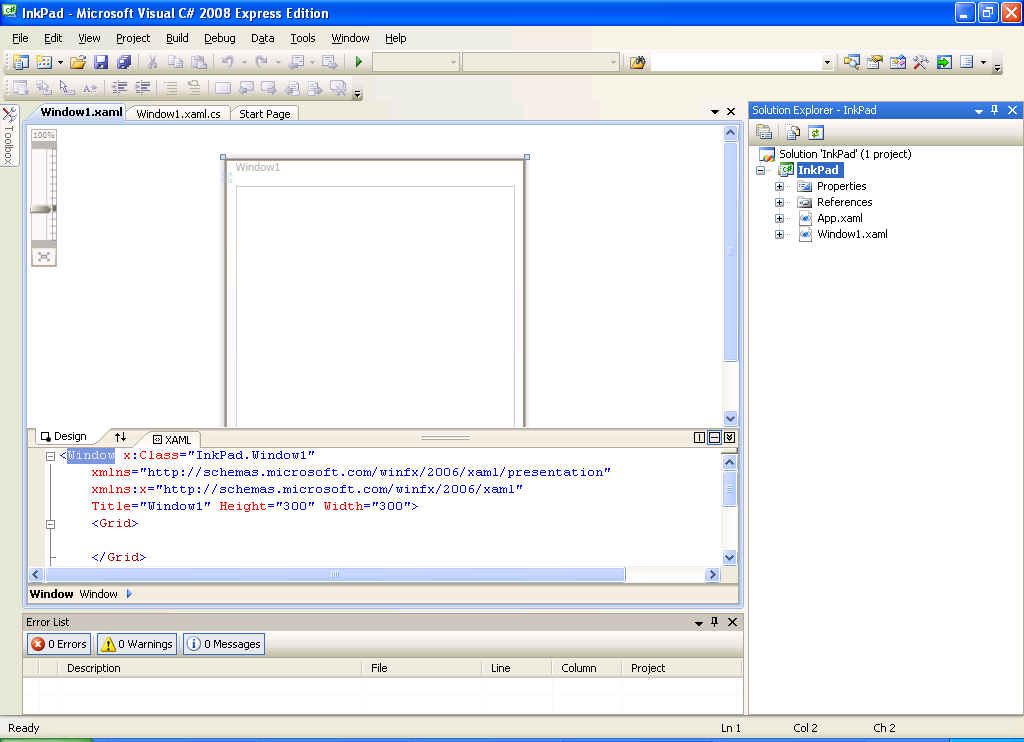Open the Project menu
The image size is (1024, 742).
tap(133, 39)
